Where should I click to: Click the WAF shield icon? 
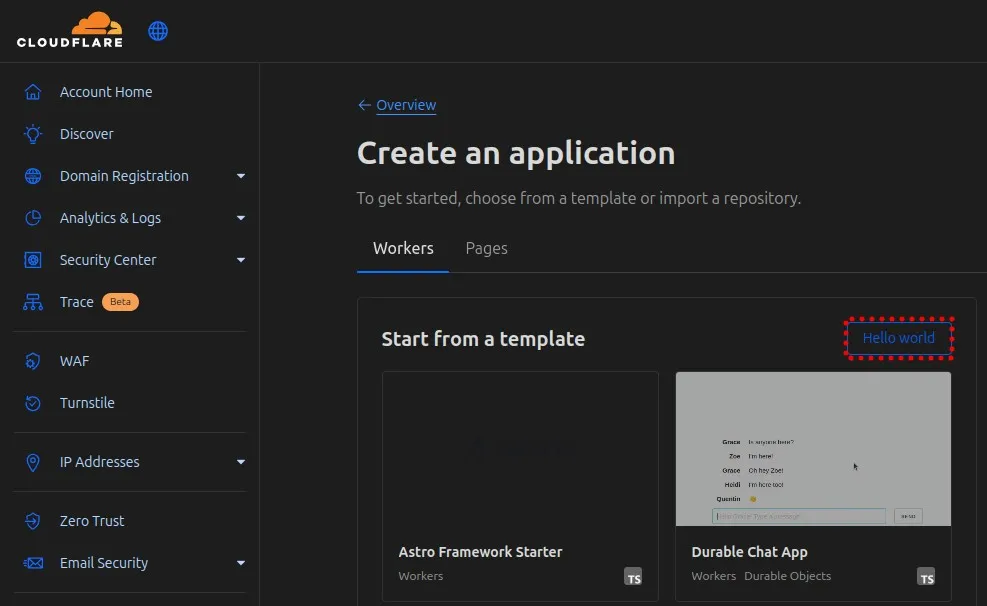33,361
